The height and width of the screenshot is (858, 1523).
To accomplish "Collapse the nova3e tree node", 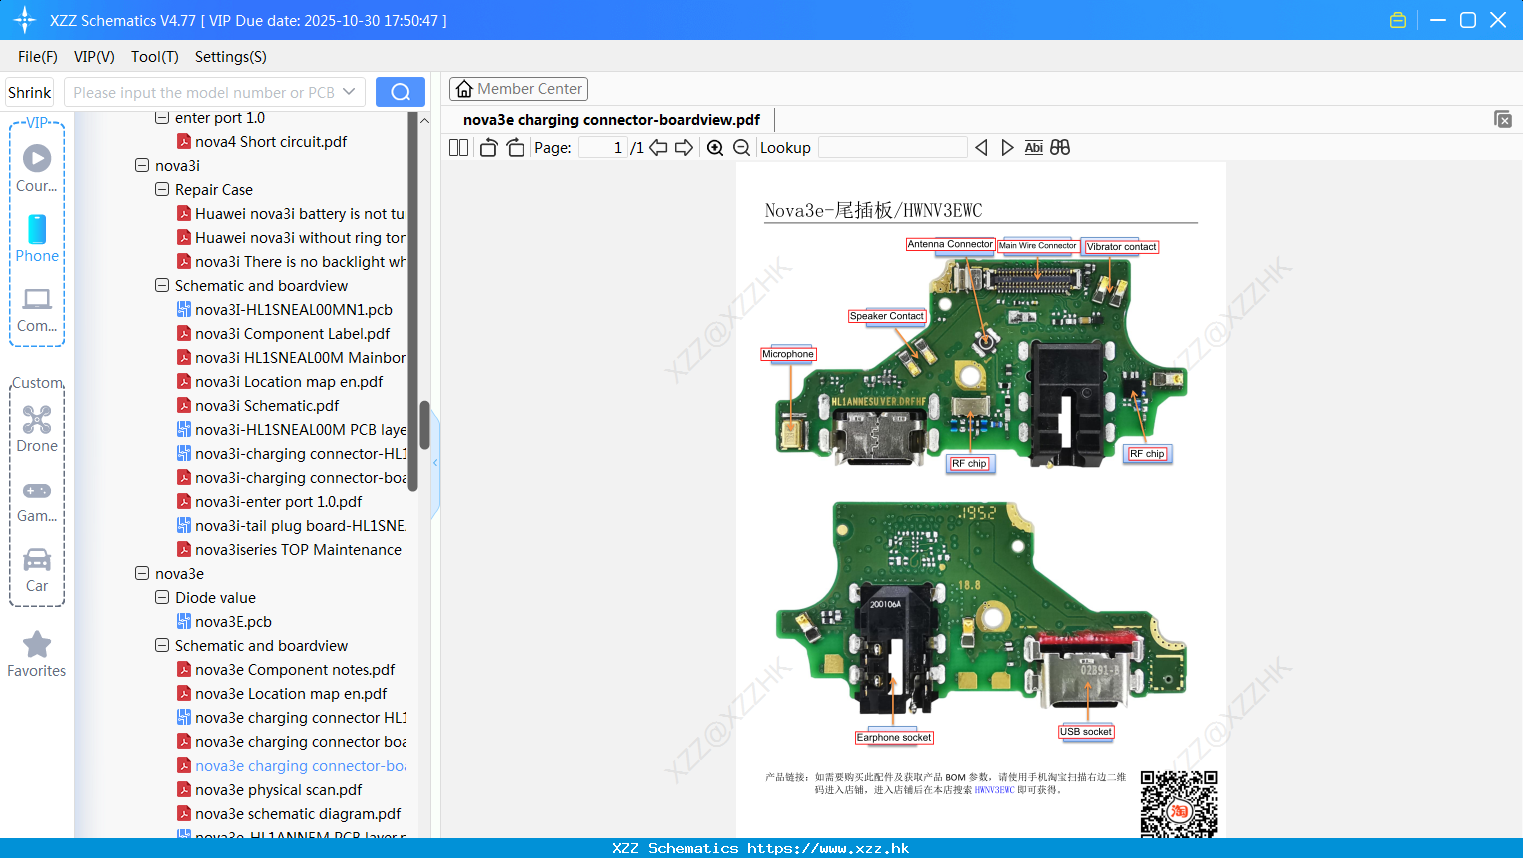I will 142,573.
